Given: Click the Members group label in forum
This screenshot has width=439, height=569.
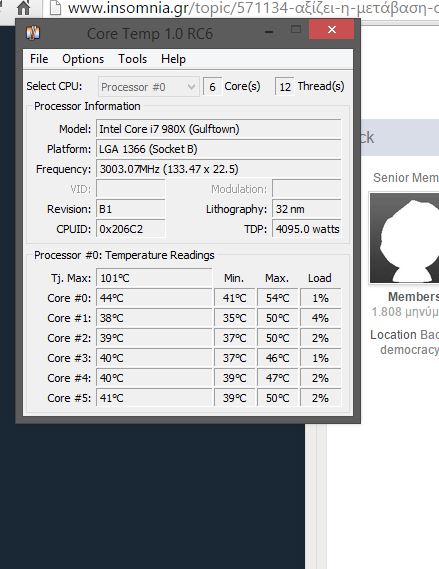Looking at the screenshot, I should pos(414,297).
